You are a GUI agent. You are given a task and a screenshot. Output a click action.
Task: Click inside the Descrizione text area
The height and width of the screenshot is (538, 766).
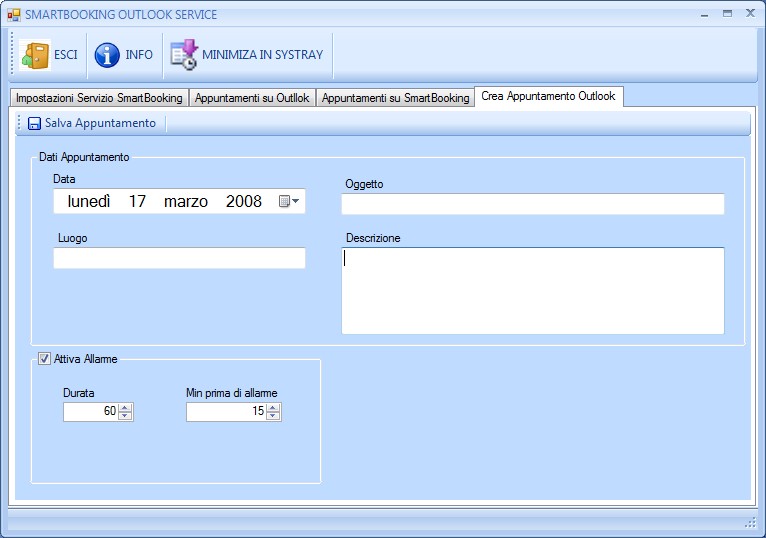(532, 290)
